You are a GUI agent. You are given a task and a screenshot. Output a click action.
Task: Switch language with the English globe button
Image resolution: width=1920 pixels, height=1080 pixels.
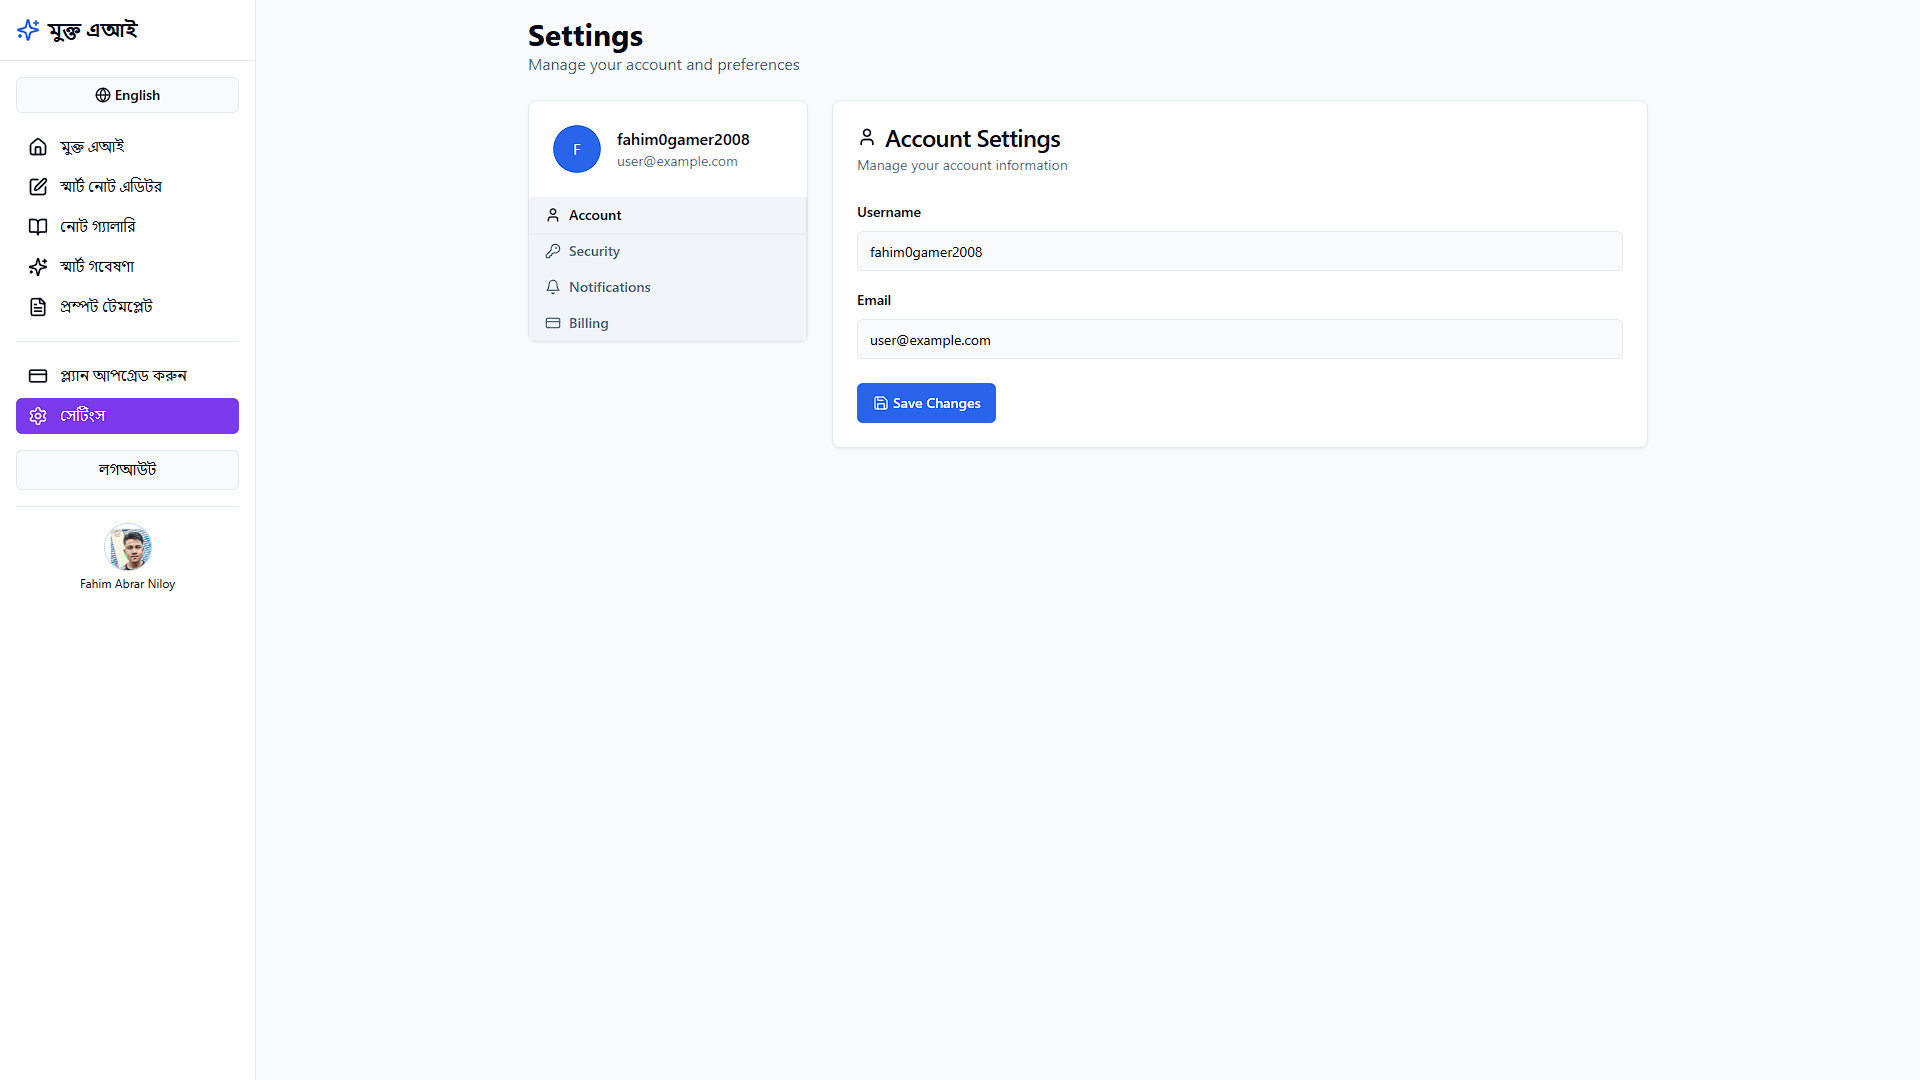click(127, 95)
